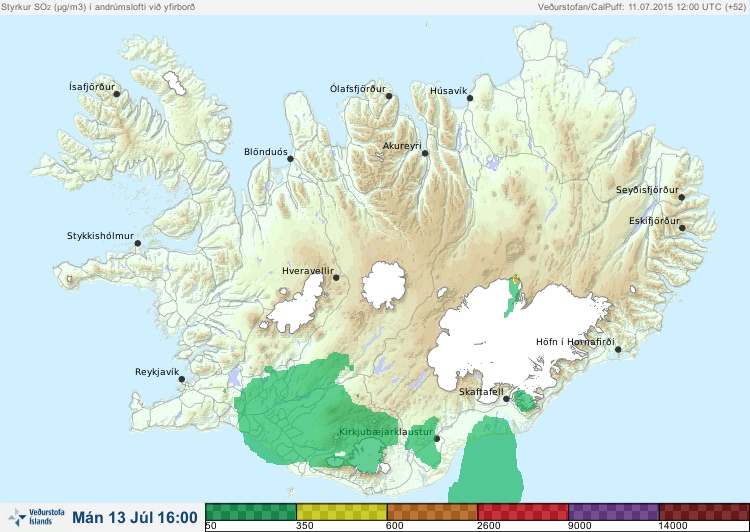
Task: Click the purple 9000 legend swatch
Action: tap(614, 512)
